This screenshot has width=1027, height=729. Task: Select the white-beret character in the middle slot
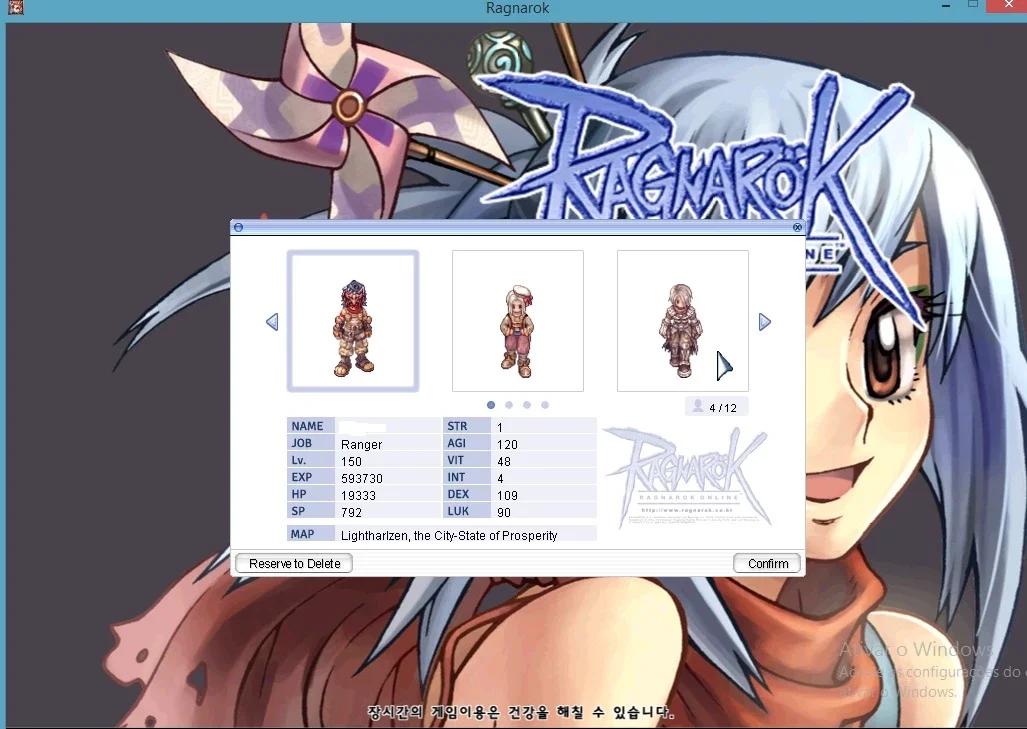(x=517, y=321)
